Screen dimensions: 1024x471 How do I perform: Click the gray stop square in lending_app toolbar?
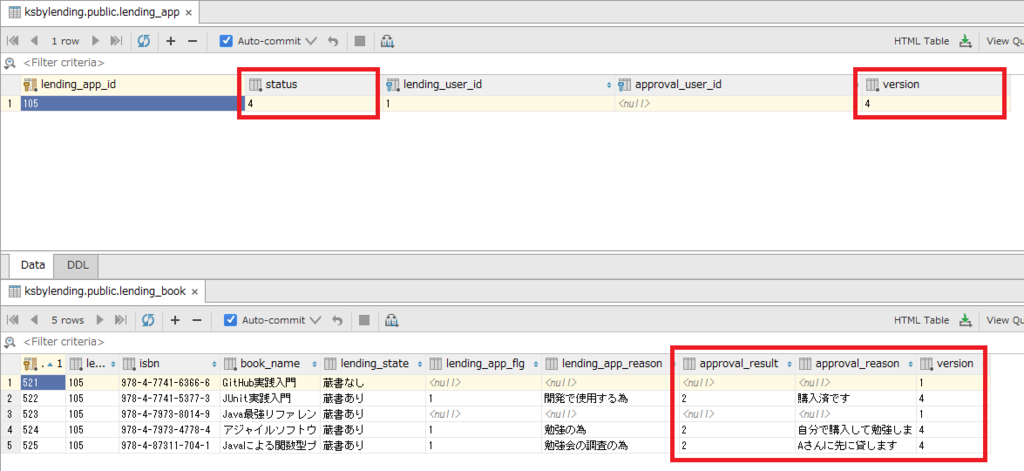click(360, 41)
